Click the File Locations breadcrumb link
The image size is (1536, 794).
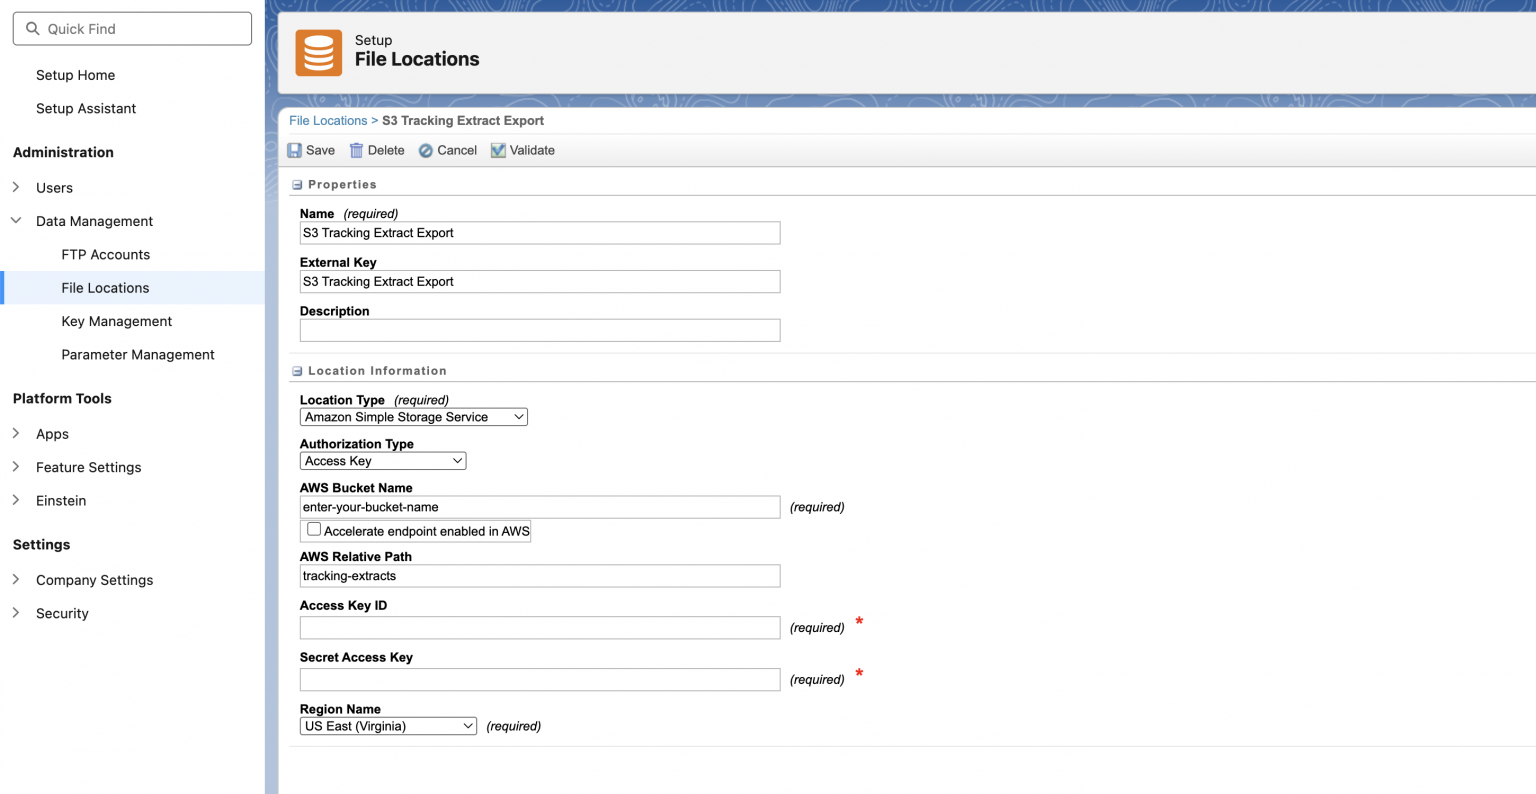328,120
